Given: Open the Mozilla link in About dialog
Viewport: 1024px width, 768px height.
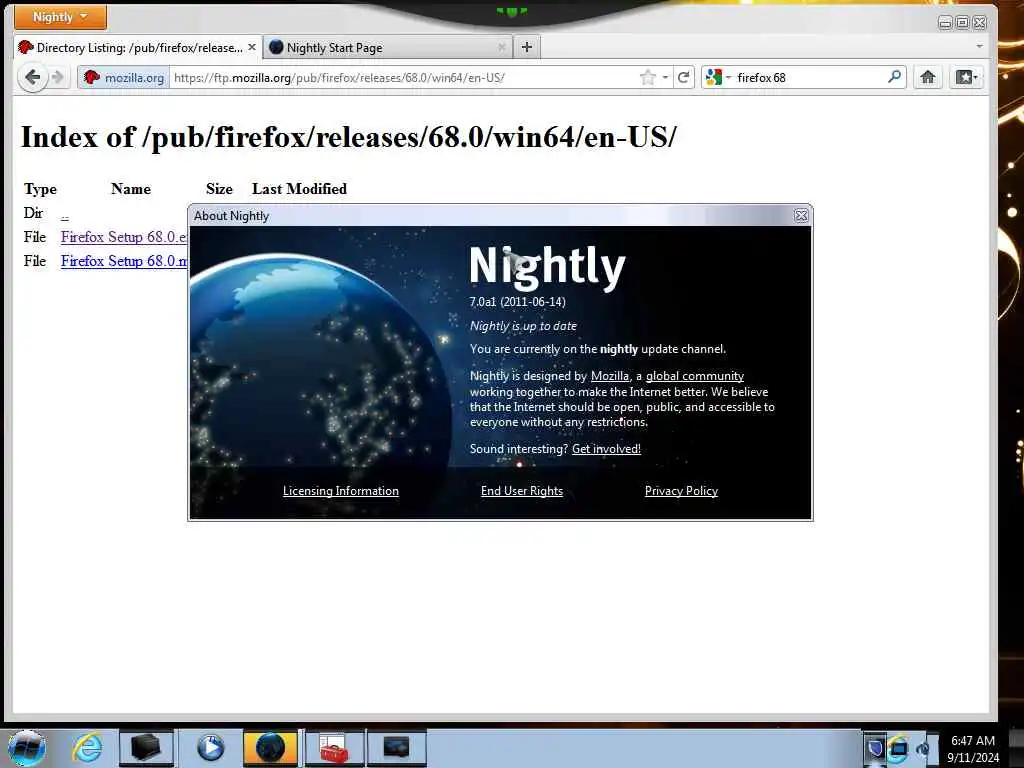Looking at the screenshot, I should (x=610, y=376).
